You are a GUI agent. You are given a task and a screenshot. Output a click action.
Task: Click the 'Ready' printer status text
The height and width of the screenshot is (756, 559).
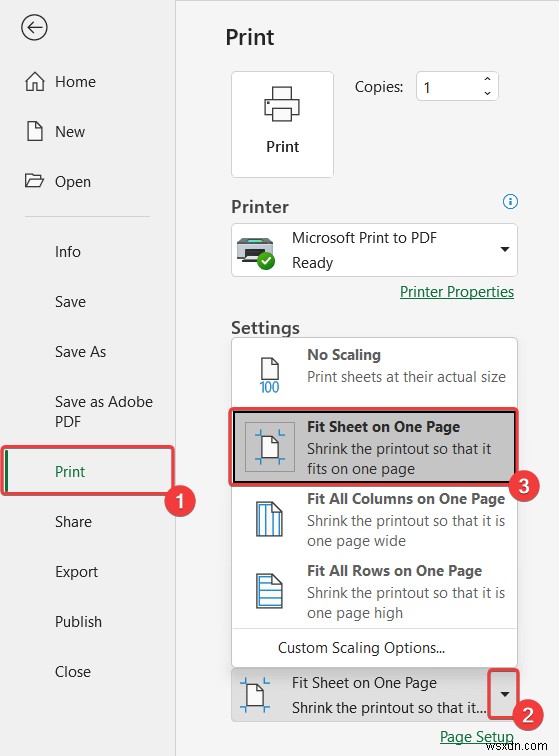(x=313, y=263)
